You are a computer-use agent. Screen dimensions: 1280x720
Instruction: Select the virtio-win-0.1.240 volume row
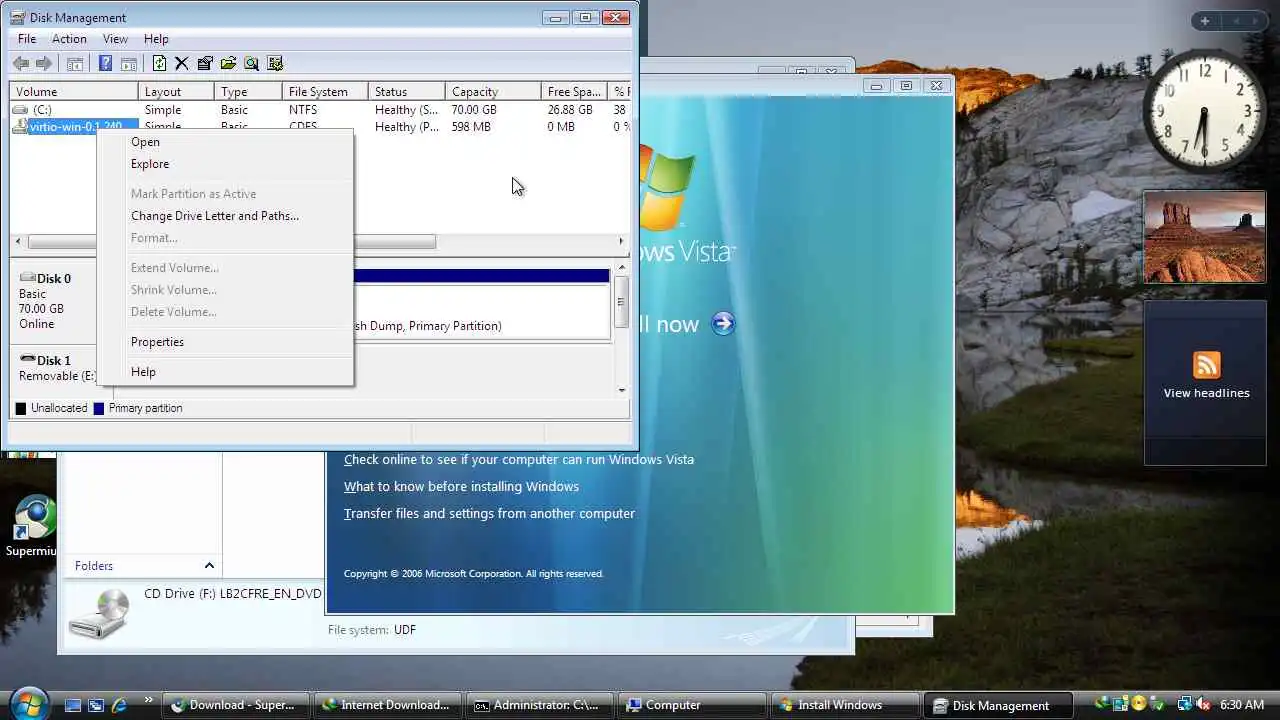tap(75, 127)
